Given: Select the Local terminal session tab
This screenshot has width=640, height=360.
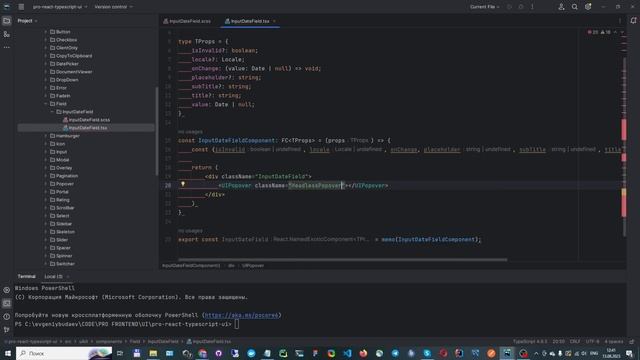Looking at the screenshot, I should [x=53, y=276].
